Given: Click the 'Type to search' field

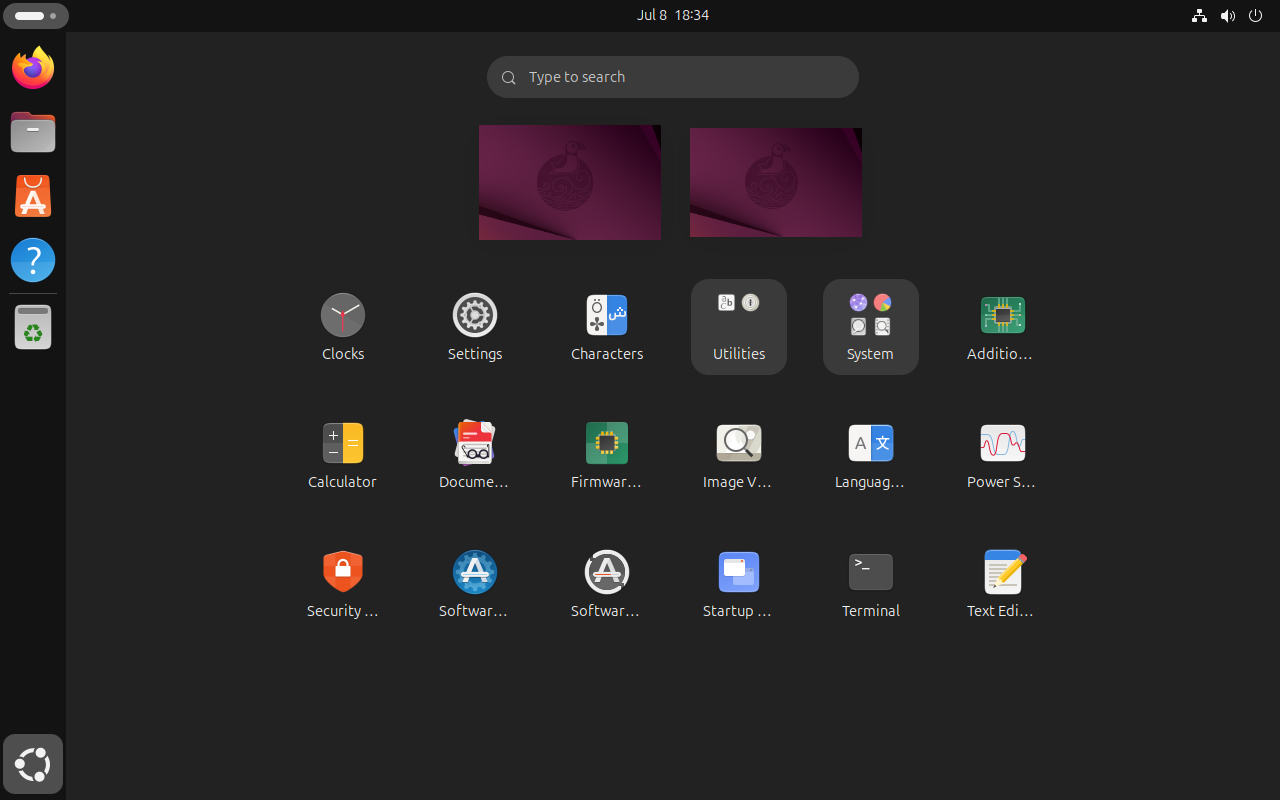Looking at the screenshot, I should coord(673,77).
